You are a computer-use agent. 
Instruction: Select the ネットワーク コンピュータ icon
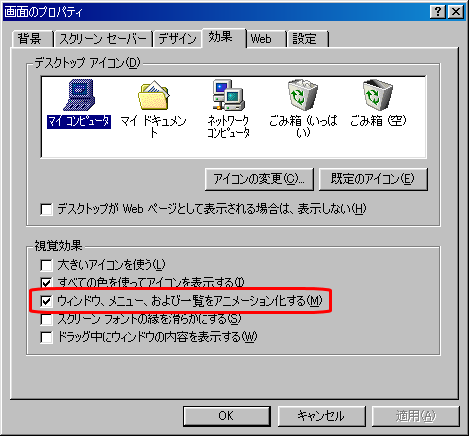(x=229, y=108)
